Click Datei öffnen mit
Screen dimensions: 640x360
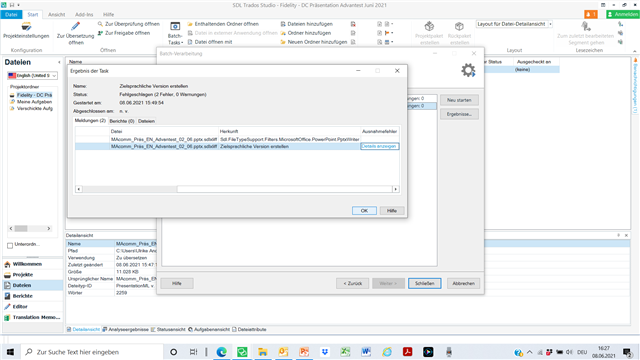tap(209, 42)
